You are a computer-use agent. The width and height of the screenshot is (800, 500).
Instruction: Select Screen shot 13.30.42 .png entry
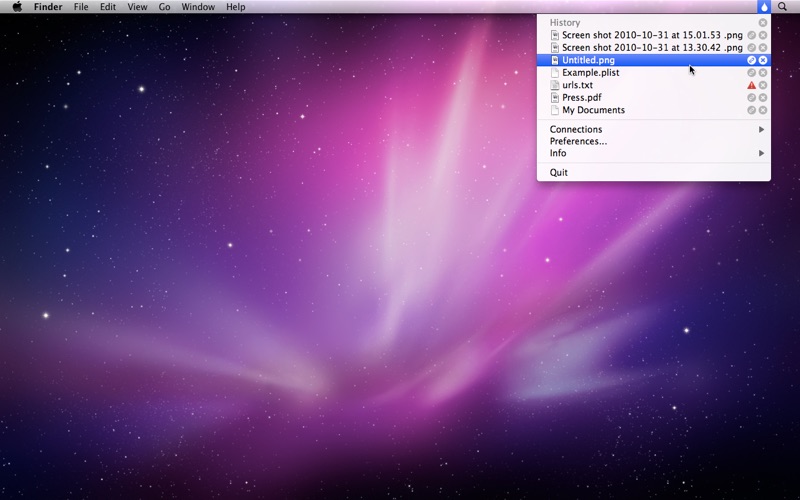pos(651,47)
